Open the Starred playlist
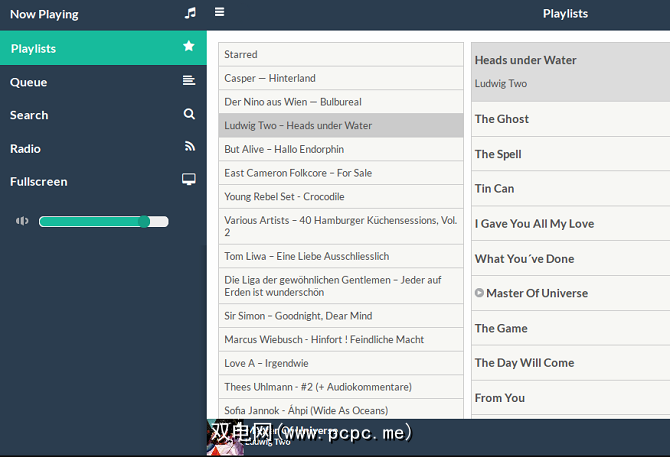This screenshot has height=457, width=670. pyautogui.click(x=341, y=54)
